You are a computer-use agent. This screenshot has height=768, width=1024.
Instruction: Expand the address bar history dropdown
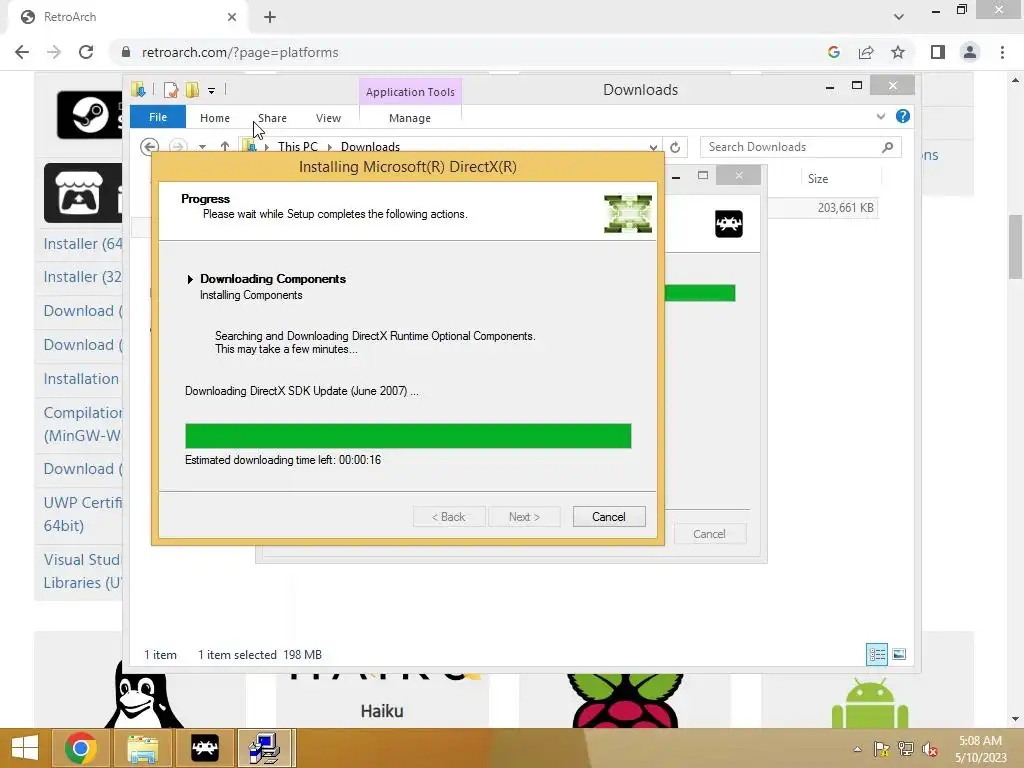[653, 147]
